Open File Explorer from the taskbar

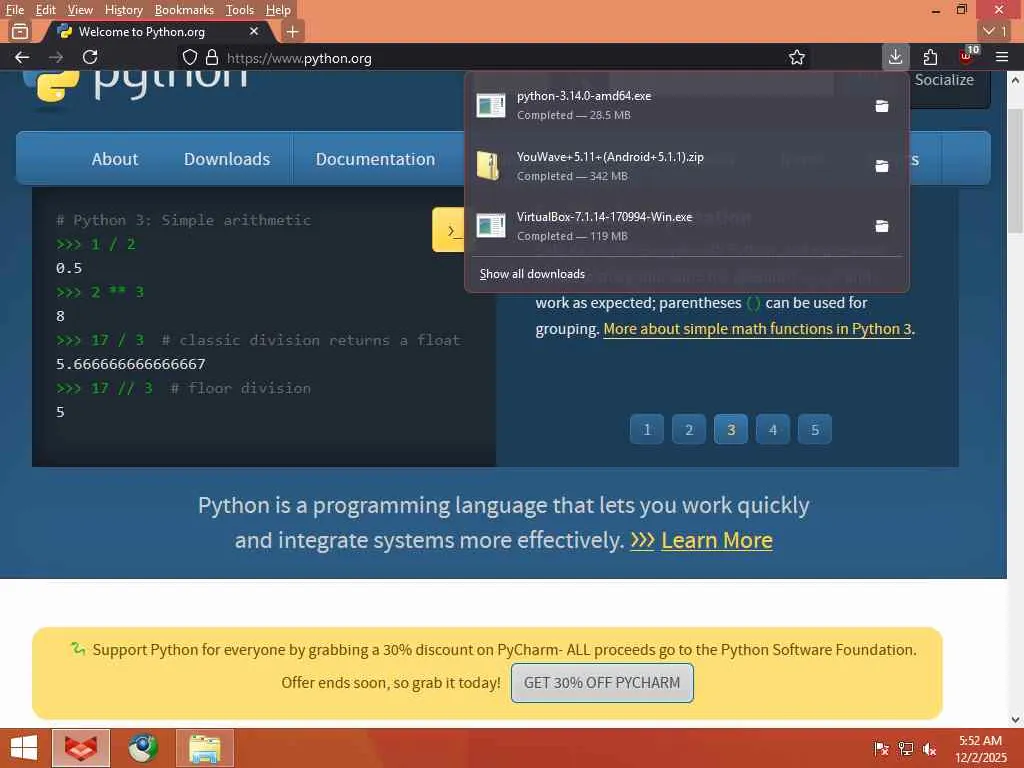tap(204, 748)
